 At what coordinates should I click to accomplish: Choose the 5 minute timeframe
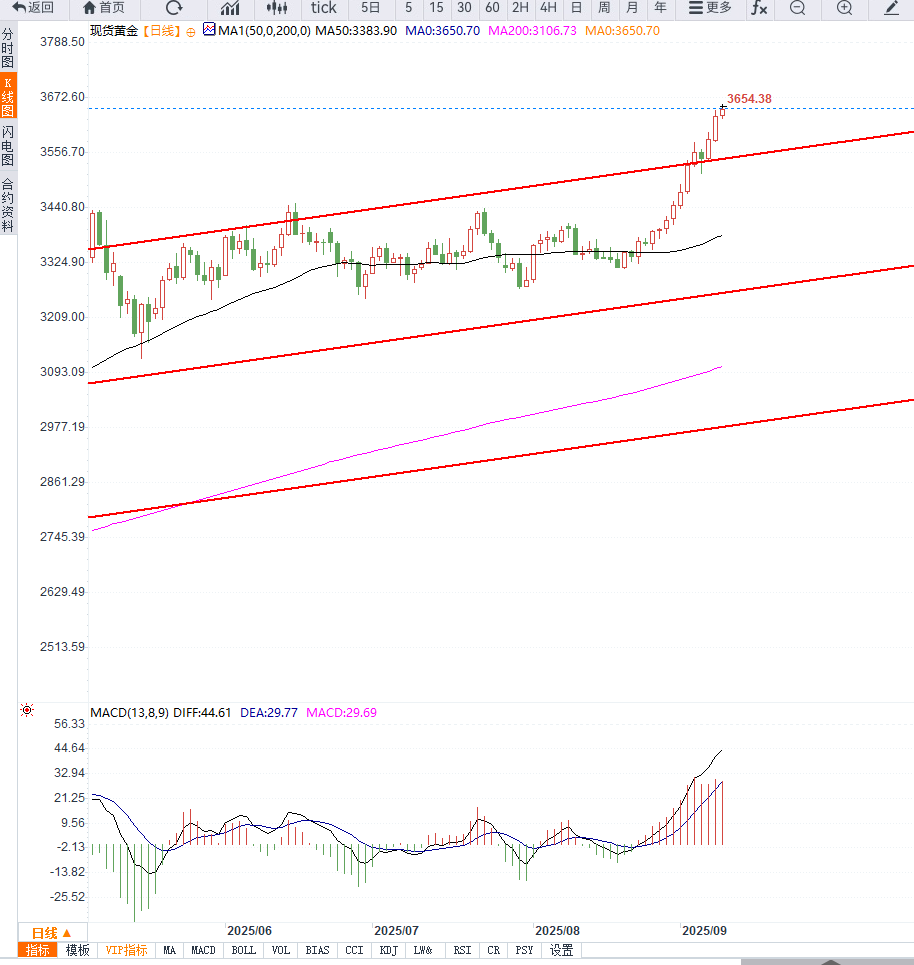tap(408, 8)
